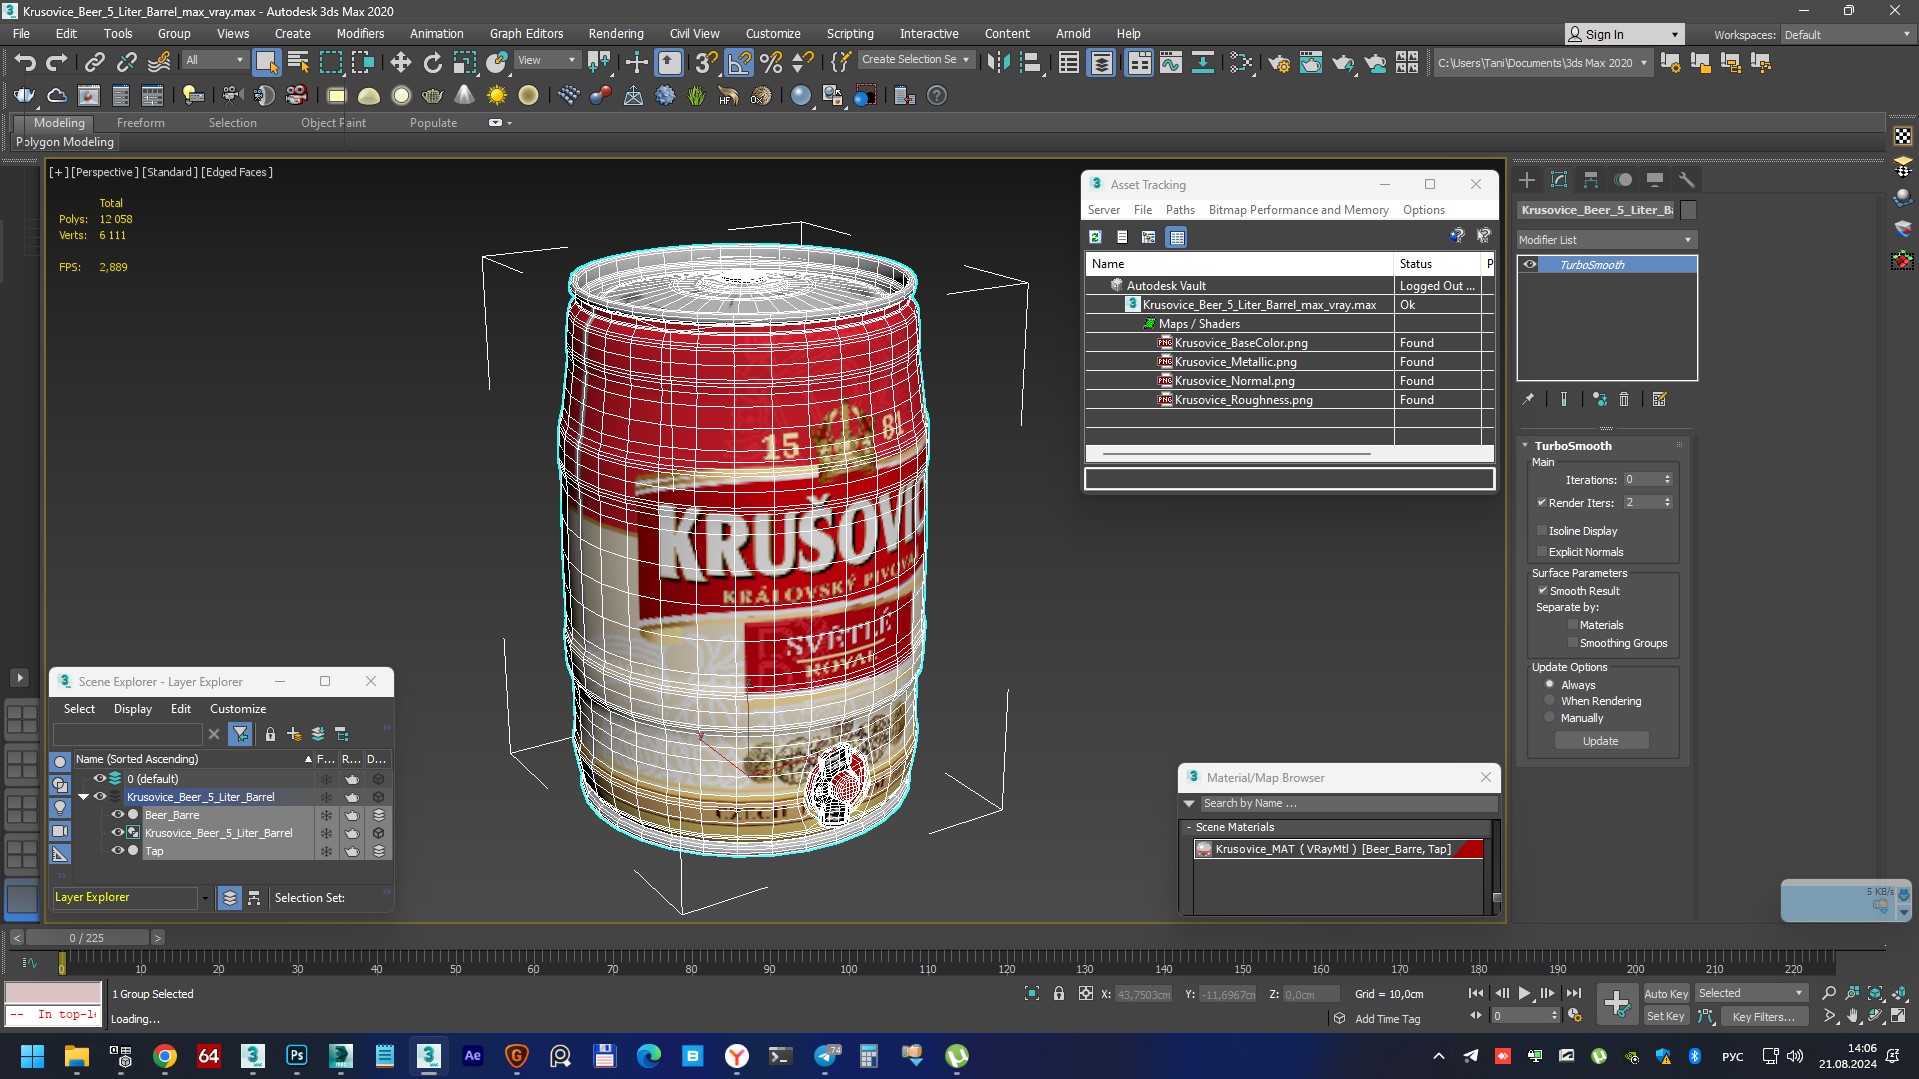1919x1079 pixels.
Task: Select the Select and Link tool
Action: (94, 62)
